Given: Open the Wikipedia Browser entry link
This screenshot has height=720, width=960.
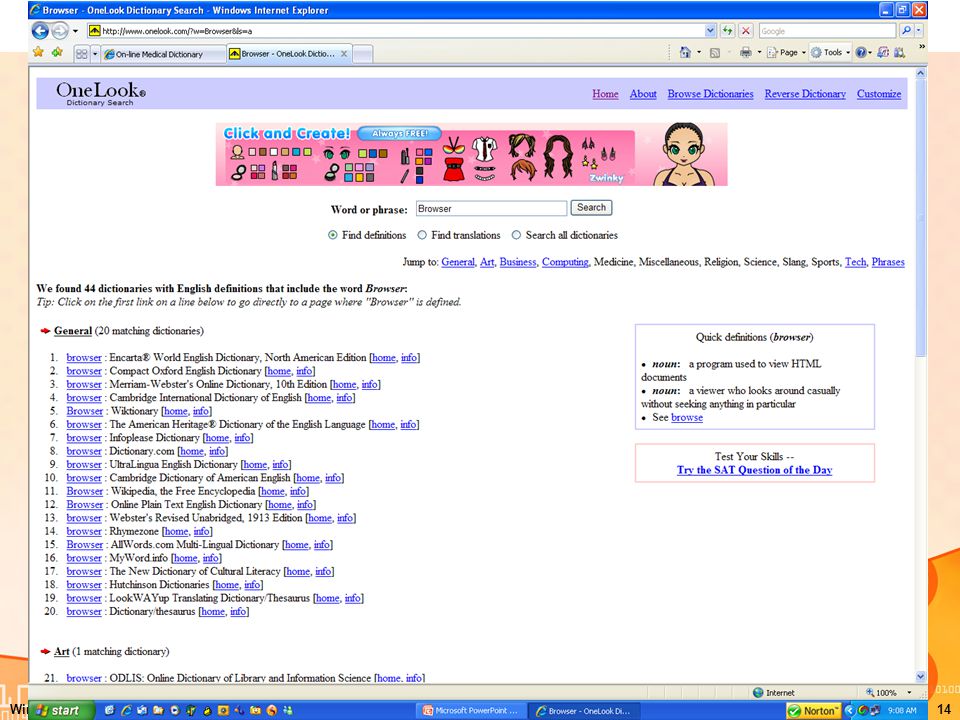Looking at the screenshot, I should (84, 491).
